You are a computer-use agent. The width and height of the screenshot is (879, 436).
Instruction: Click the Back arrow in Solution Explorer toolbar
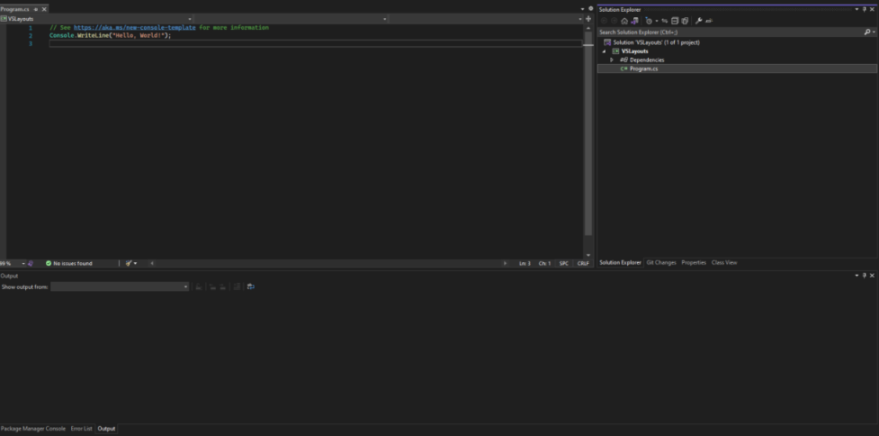604,21
